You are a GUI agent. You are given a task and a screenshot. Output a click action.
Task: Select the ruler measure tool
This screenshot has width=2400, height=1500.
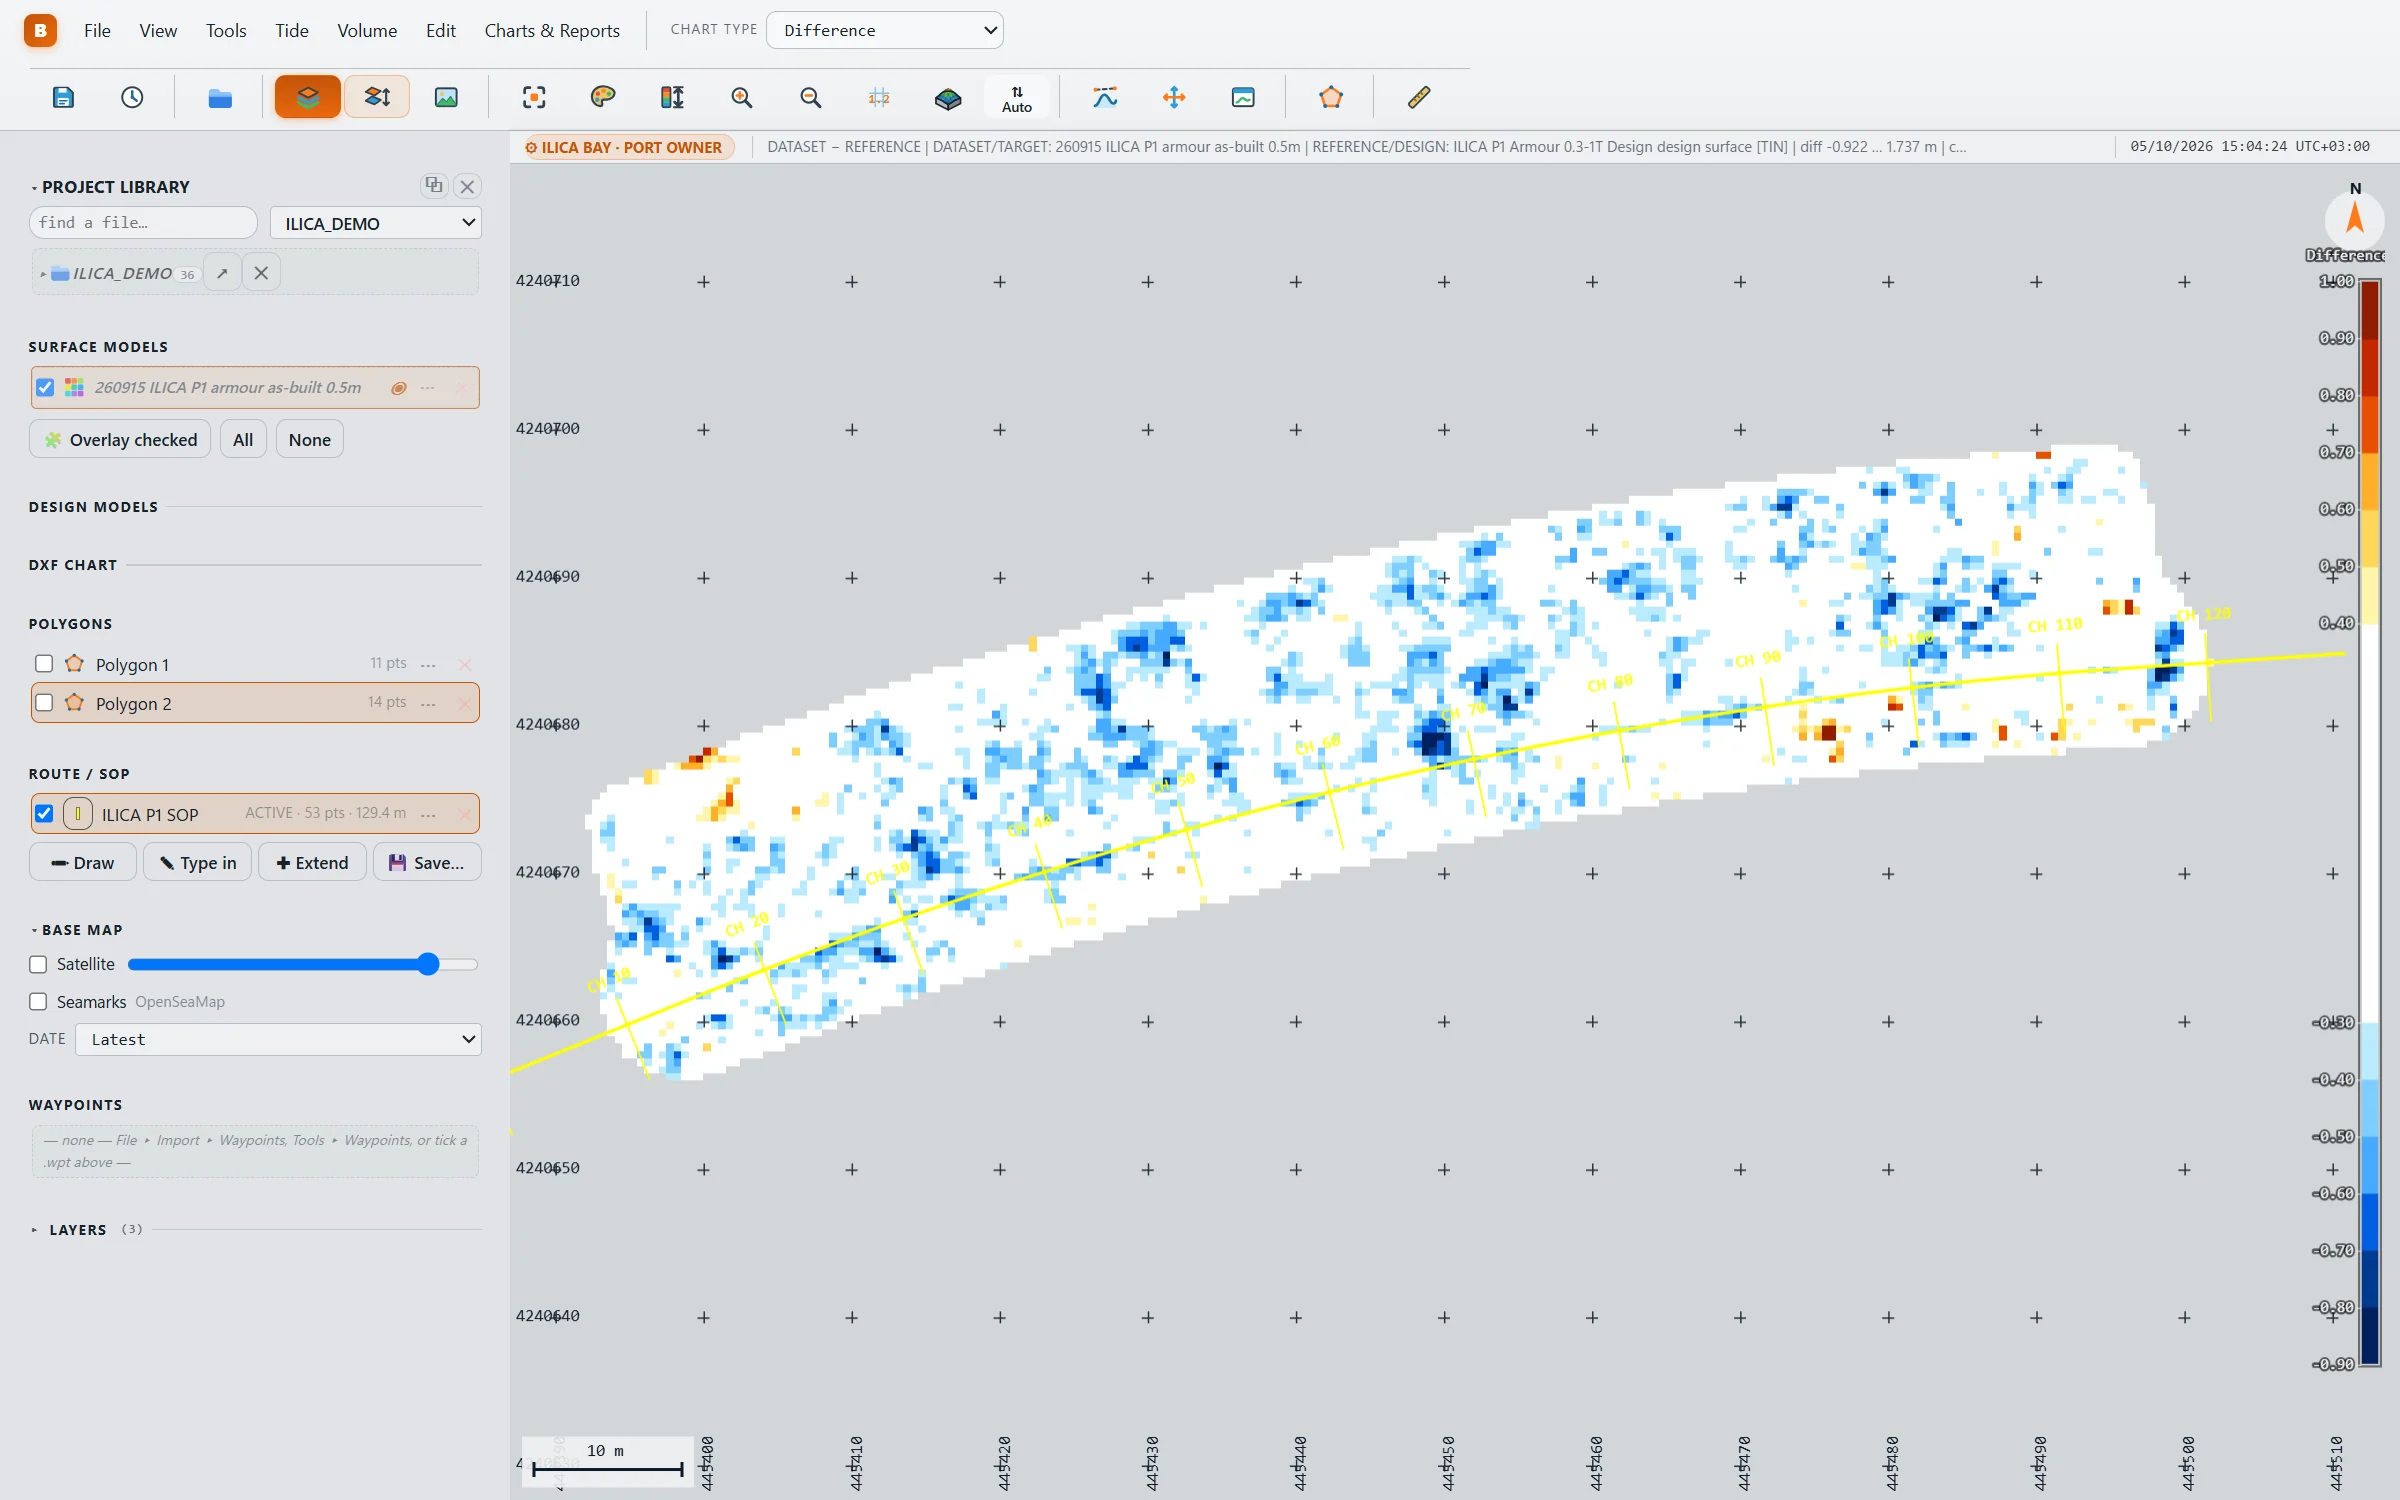1419,97
